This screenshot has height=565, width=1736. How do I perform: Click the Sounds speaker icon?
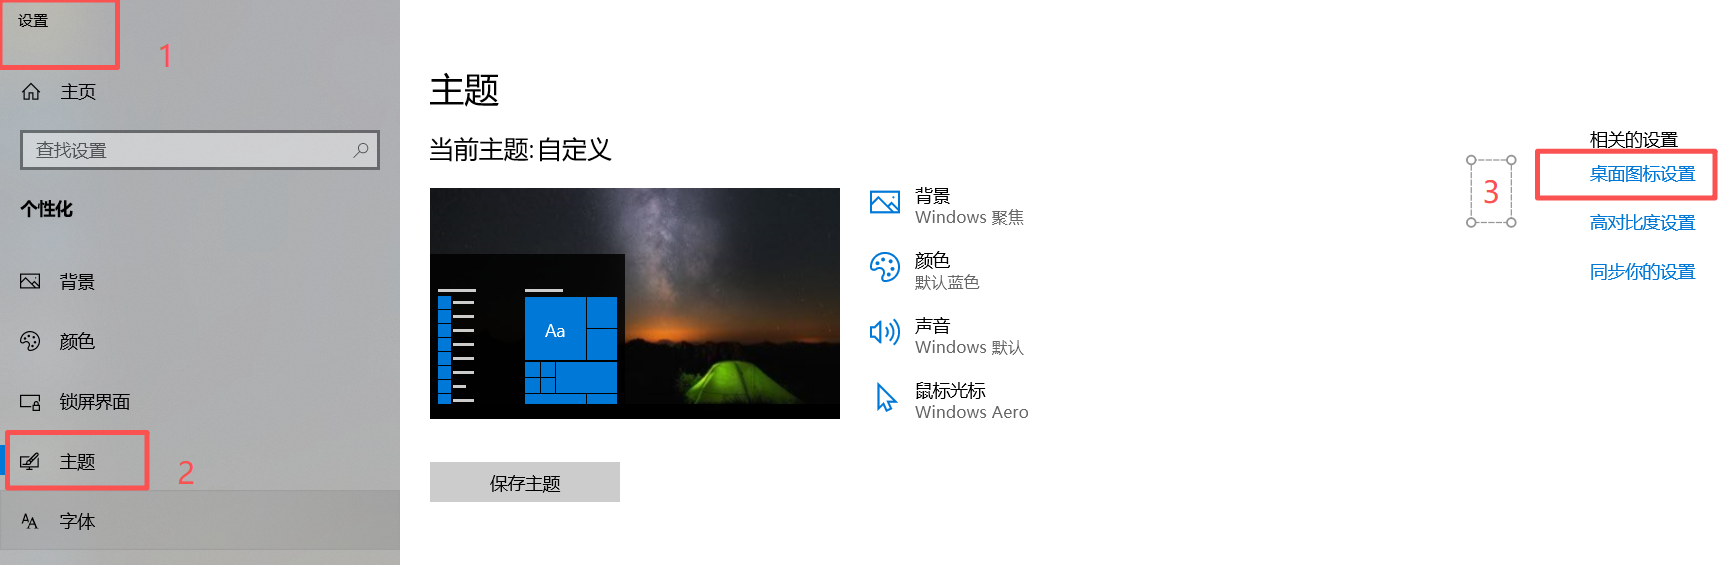click(x=885, y=332)
